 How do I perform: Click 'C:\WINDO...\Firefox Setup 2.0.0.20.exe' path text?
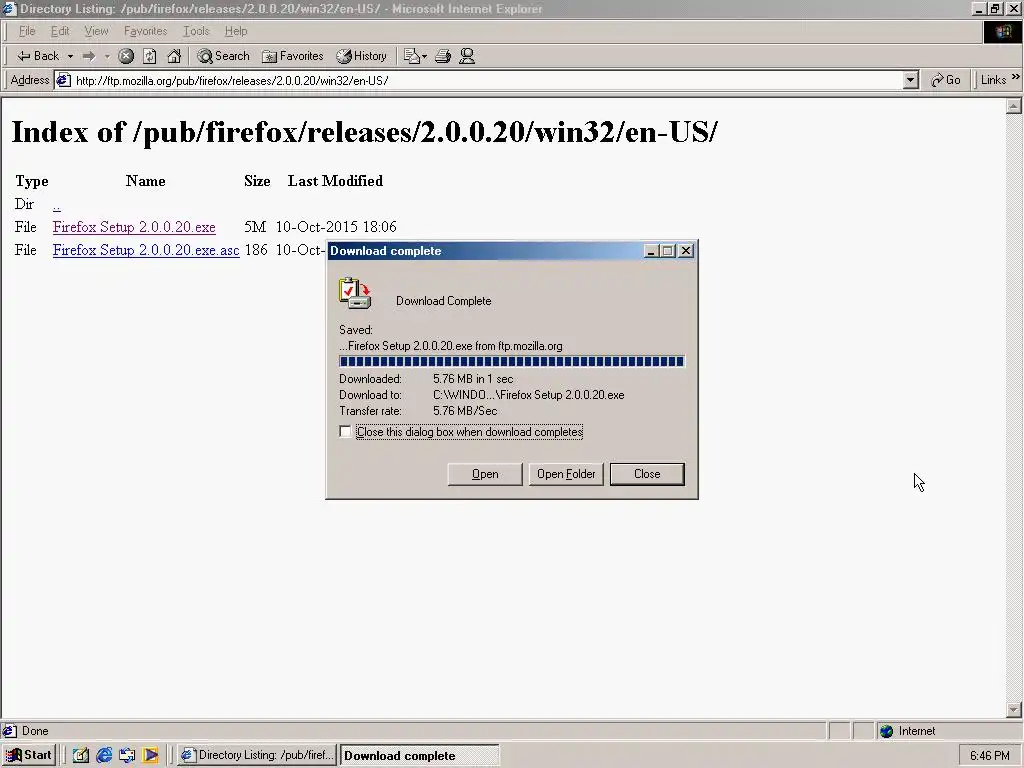[528, 395]
